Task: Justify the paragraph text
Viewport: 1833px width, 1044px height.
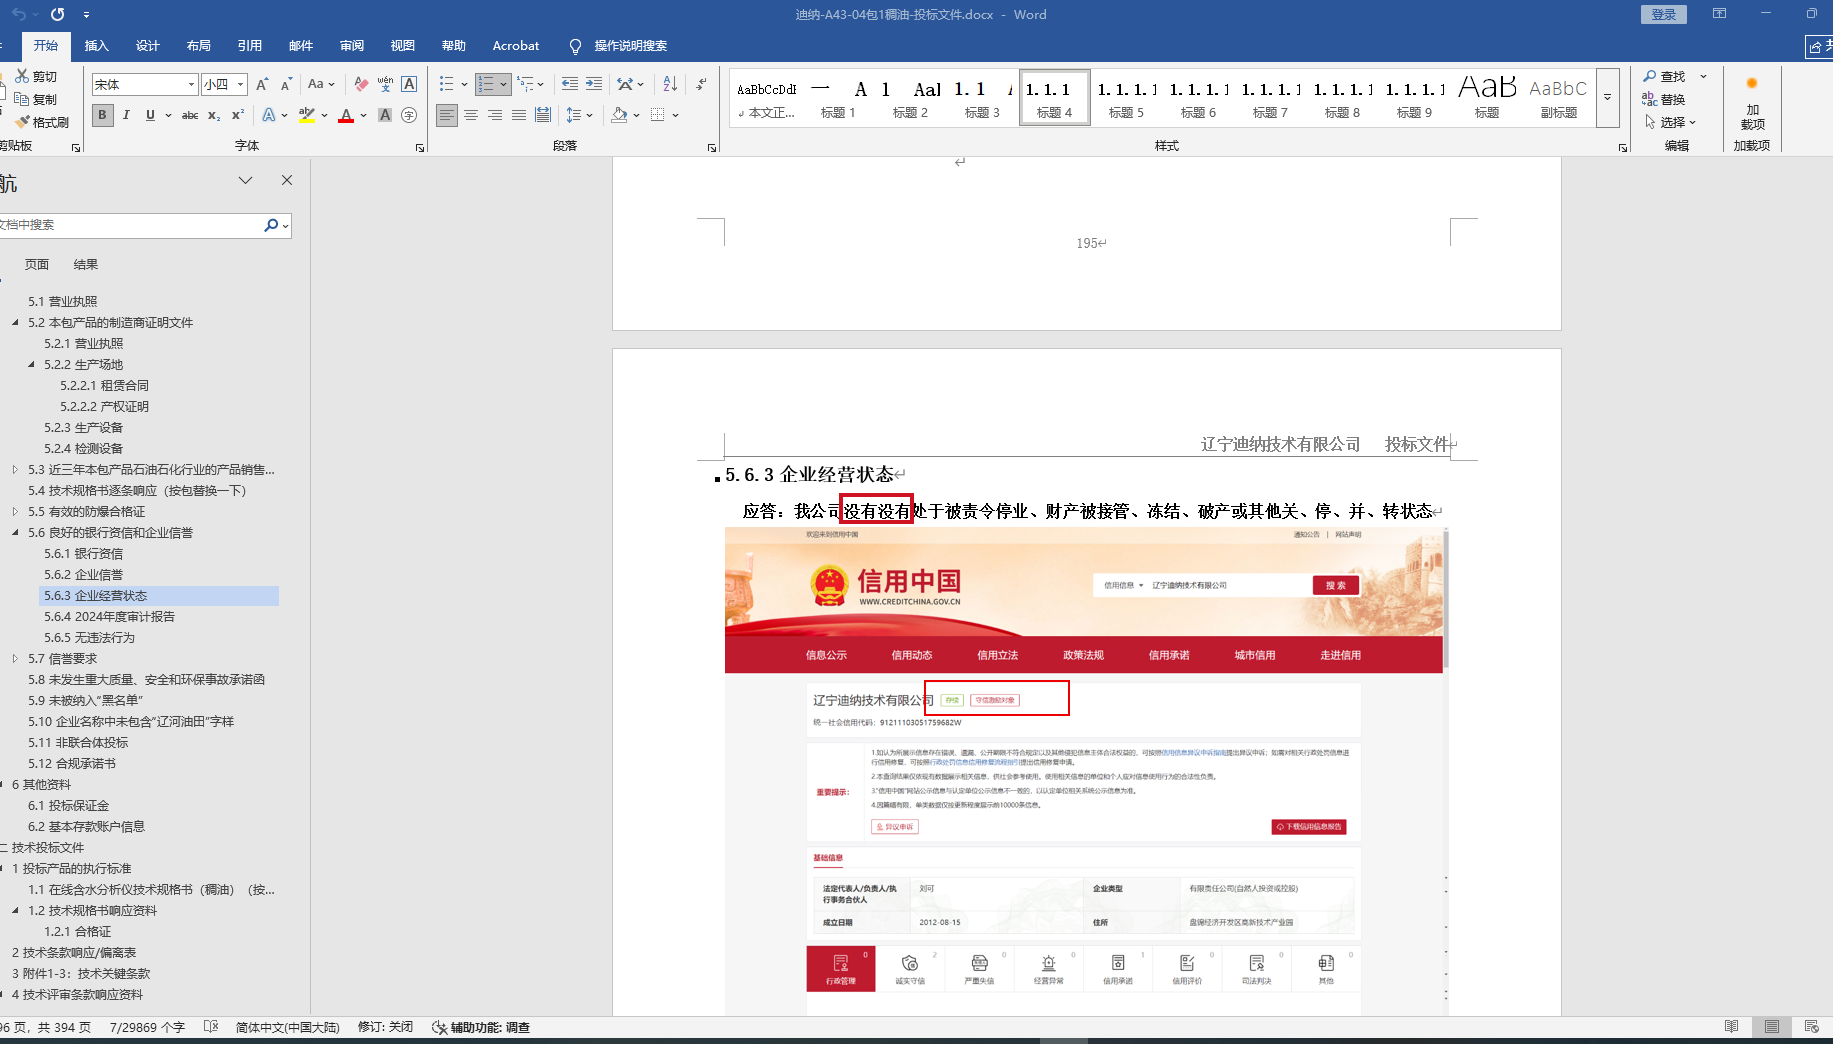Action: point(519,116)
